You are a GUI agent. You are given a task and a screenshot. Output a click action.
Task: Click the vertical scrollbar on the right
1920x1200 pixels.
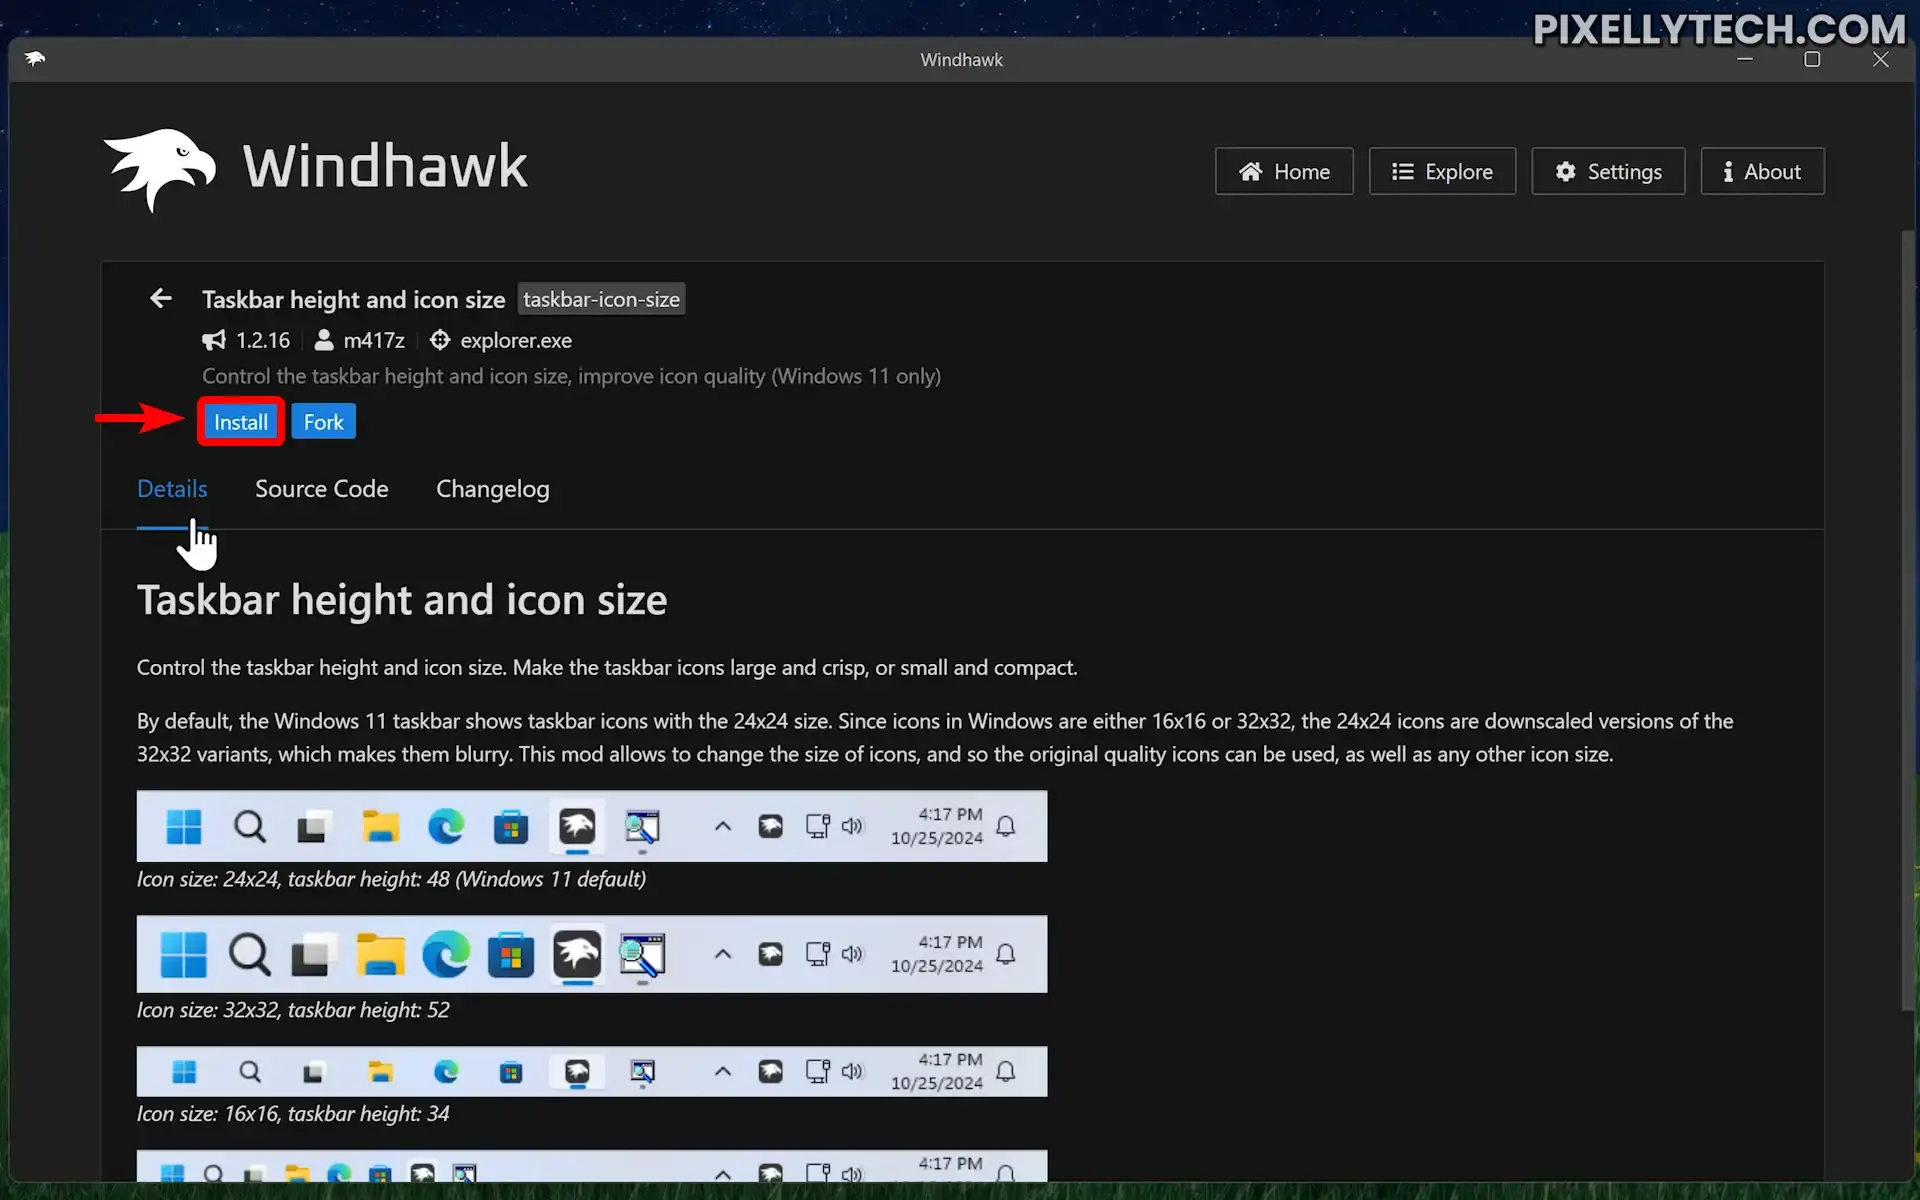[x=1907, y=620]
